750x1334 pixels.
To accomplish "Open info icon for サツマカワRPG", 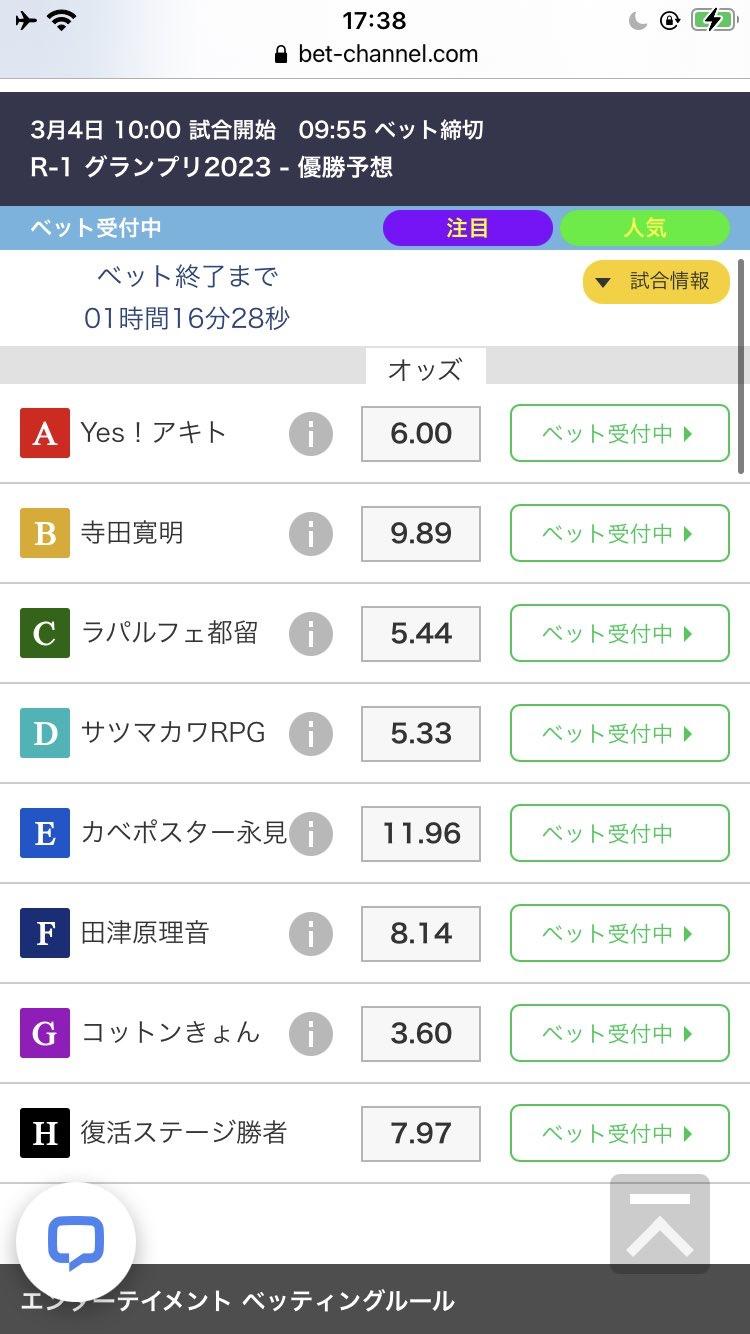I will pyautogui.click(x=311, y=734).
